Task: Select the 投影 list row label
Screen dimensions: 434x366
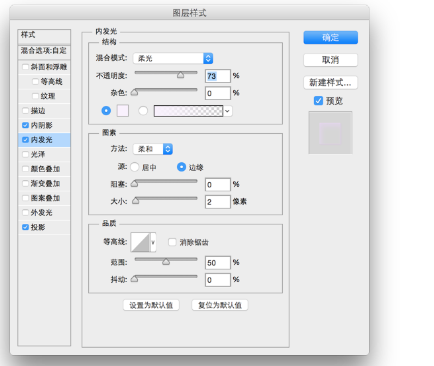Action: [x=38, y=227]
